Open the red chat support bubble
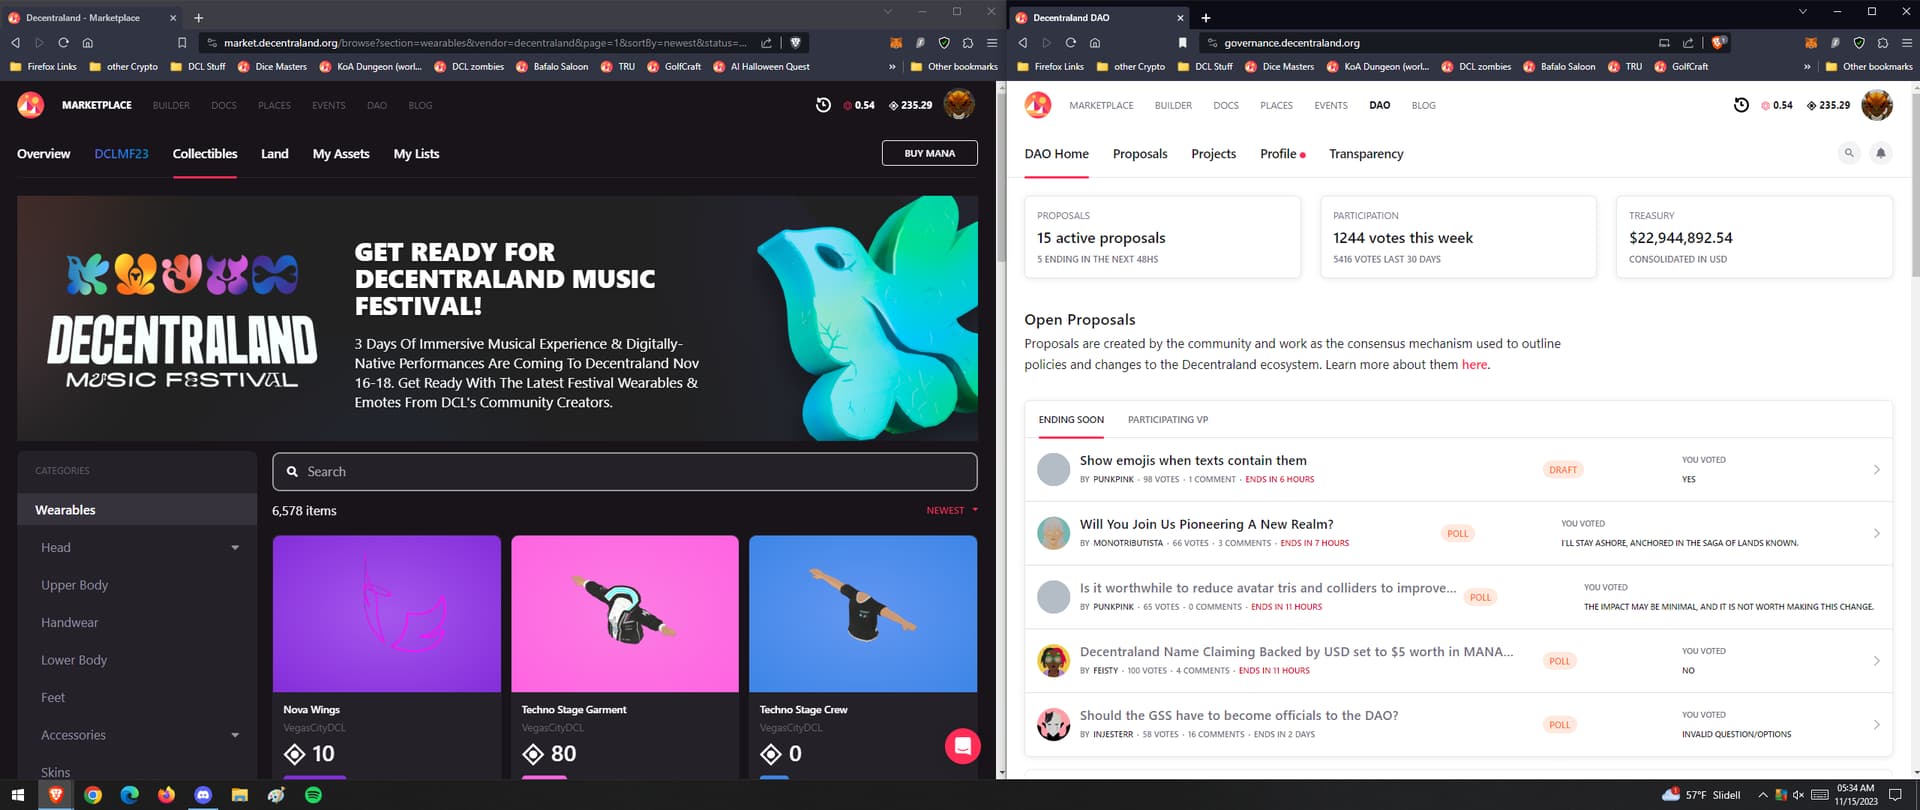 coord(963,746)
